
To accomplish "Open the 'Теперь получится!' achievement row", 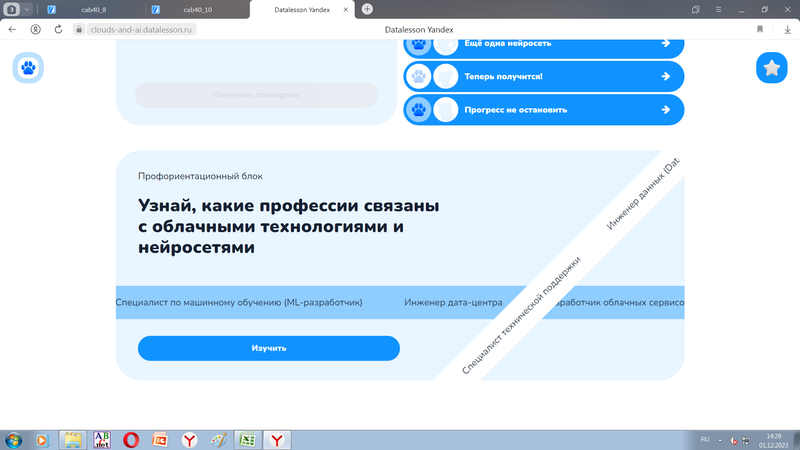I will [x=544, y=76].
